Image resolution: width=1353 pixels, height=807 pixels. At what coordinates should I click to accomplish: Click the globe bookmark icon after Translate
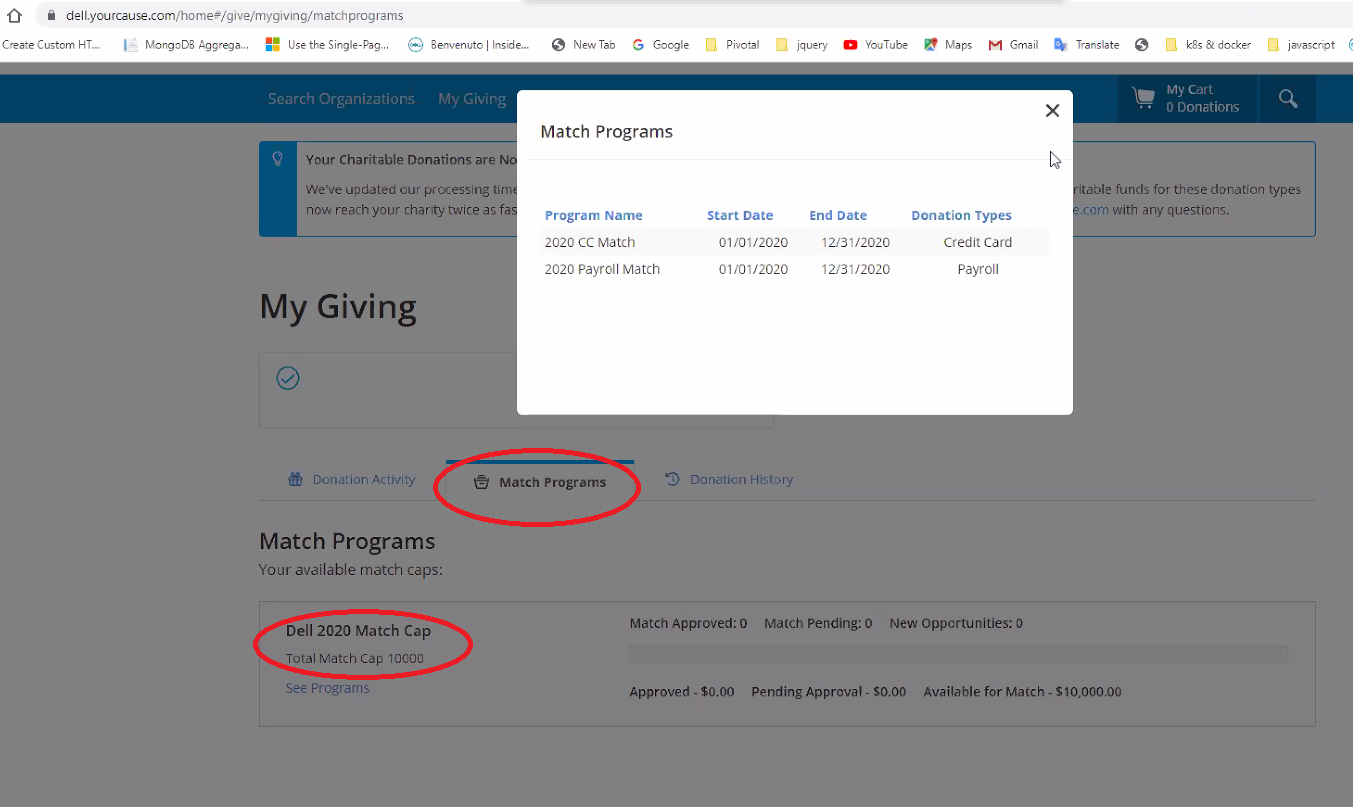click(1141, 44)
